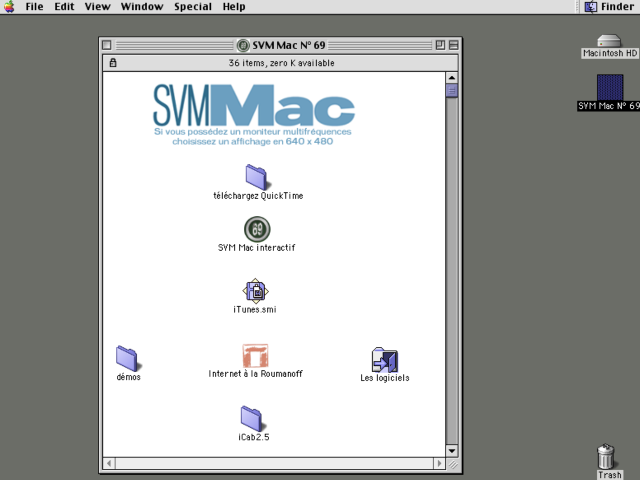The image size is (640, 480).
Task: Click the "SVM Mac N° 69" window title text
Action: [289, 45]
